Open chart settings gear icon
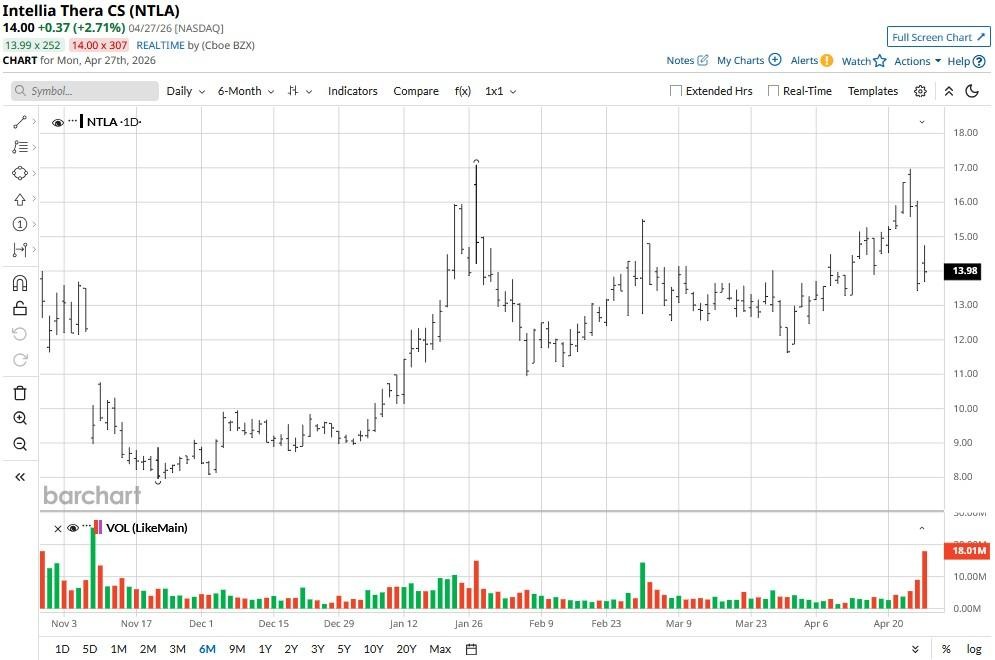Screen dimensions: 995x660 [920, 91]
